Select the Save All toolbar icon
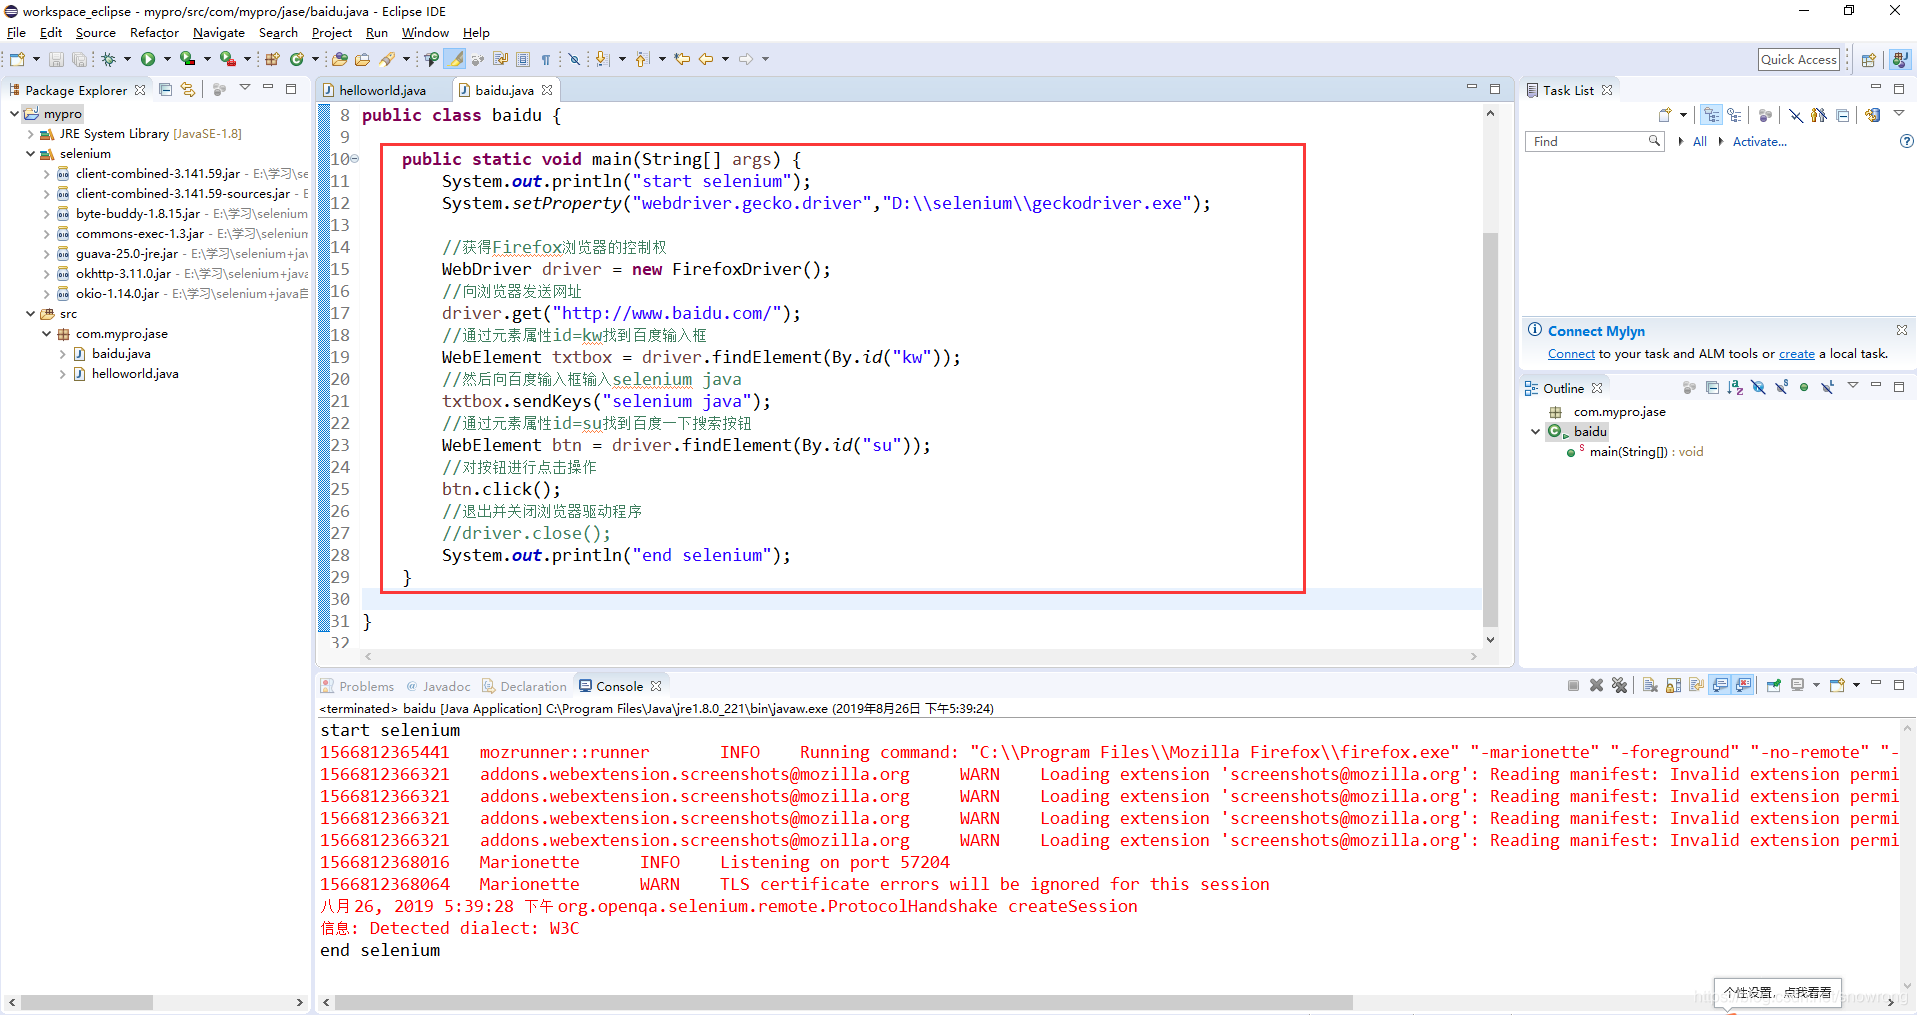 pyautogui.click(x=80, y=58)
